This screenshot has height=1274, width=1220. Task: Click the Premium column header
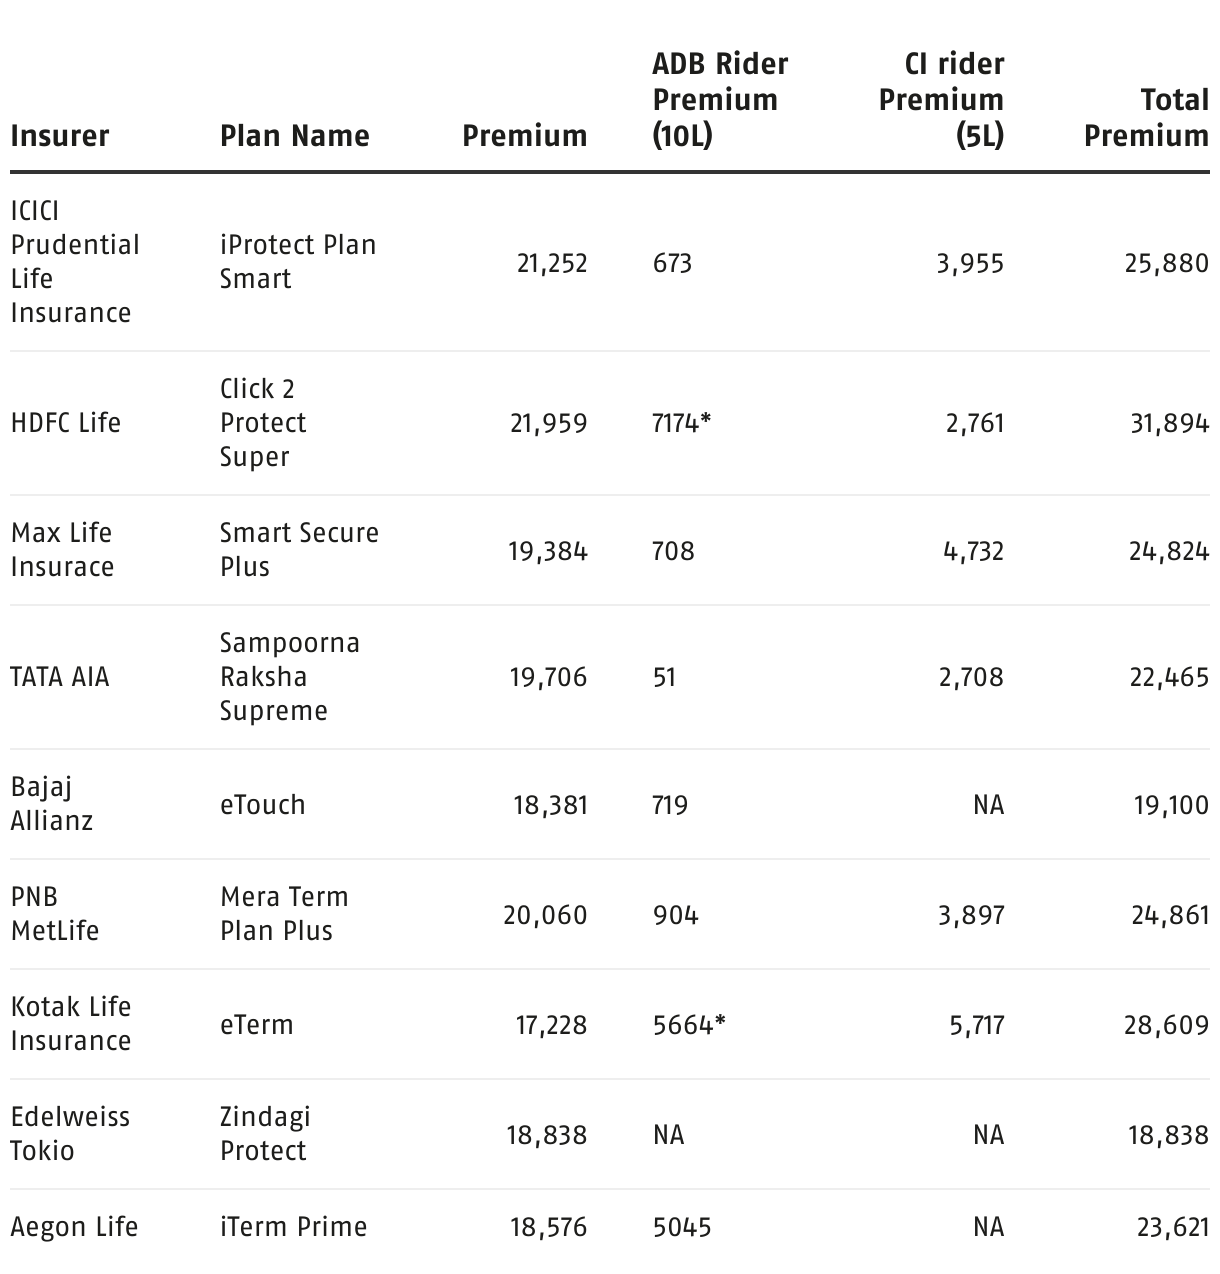tap(524, 136)
